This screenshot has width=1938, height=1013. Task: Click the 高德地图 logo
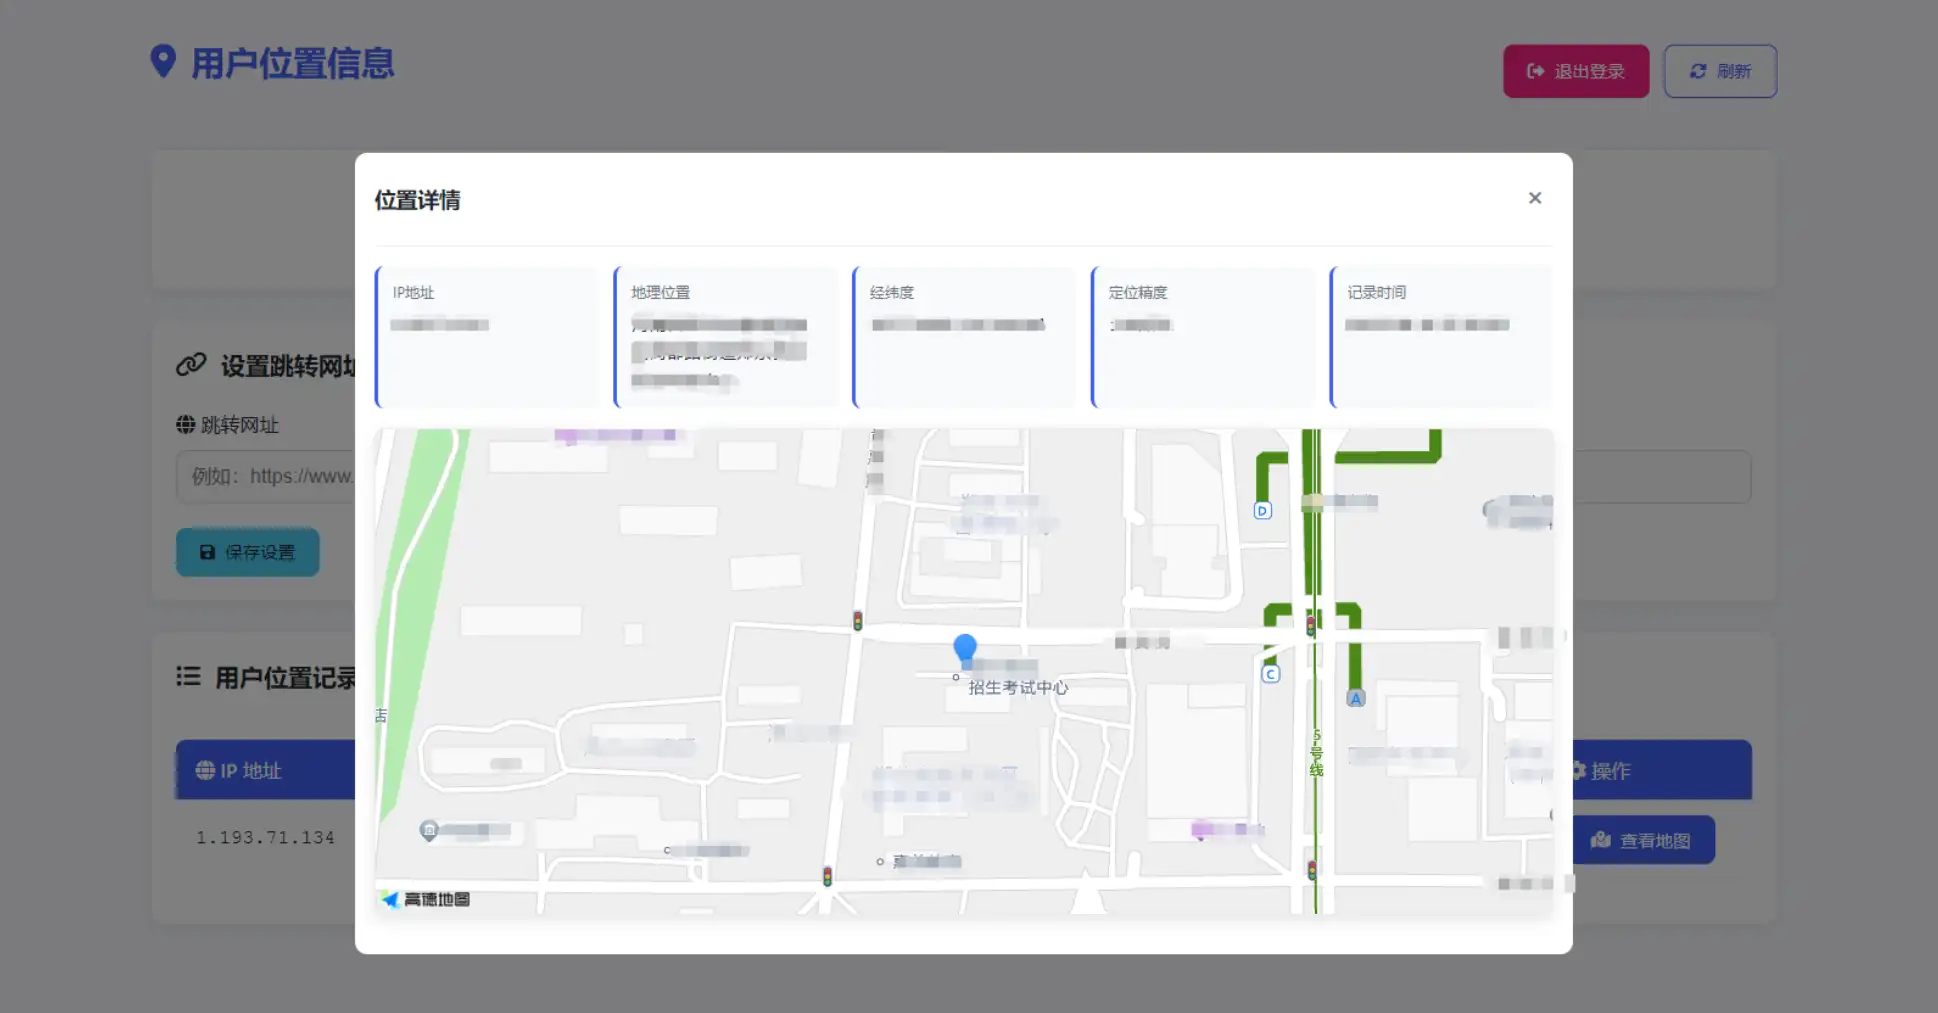point(426,899)
